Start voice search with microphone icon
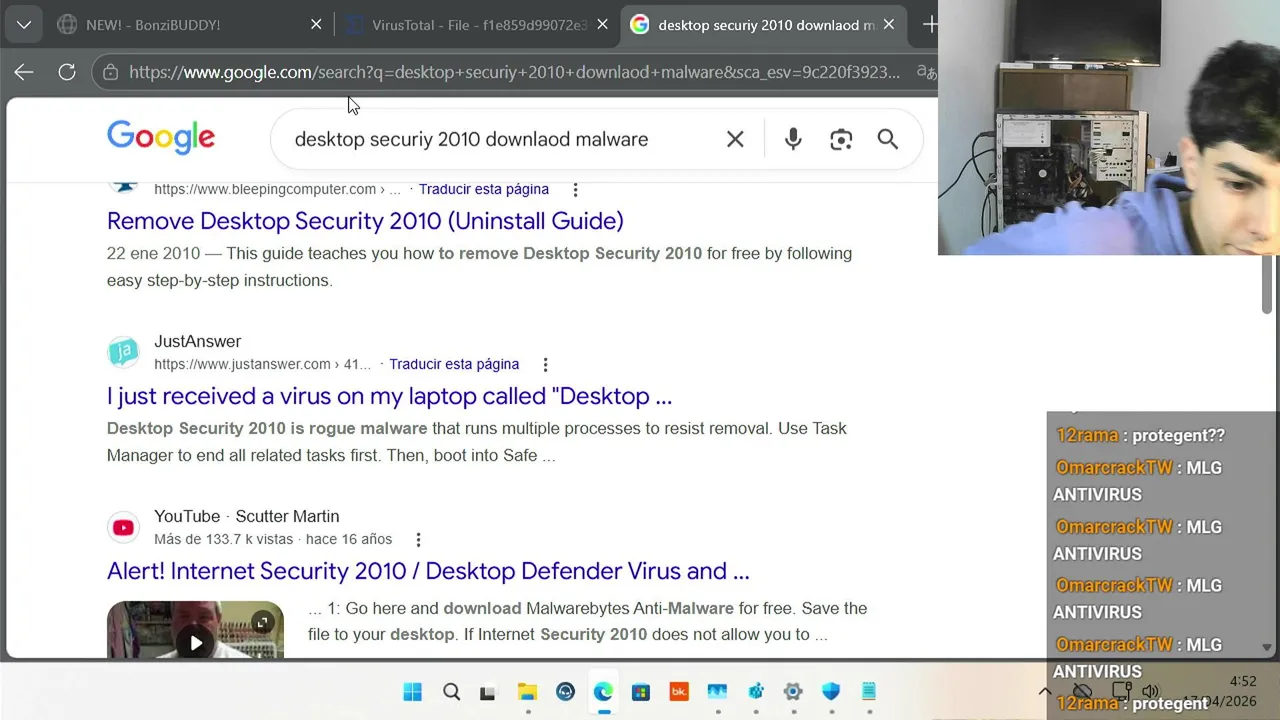The width and height of the screenshot is (1280, 720). pos(793,139)
